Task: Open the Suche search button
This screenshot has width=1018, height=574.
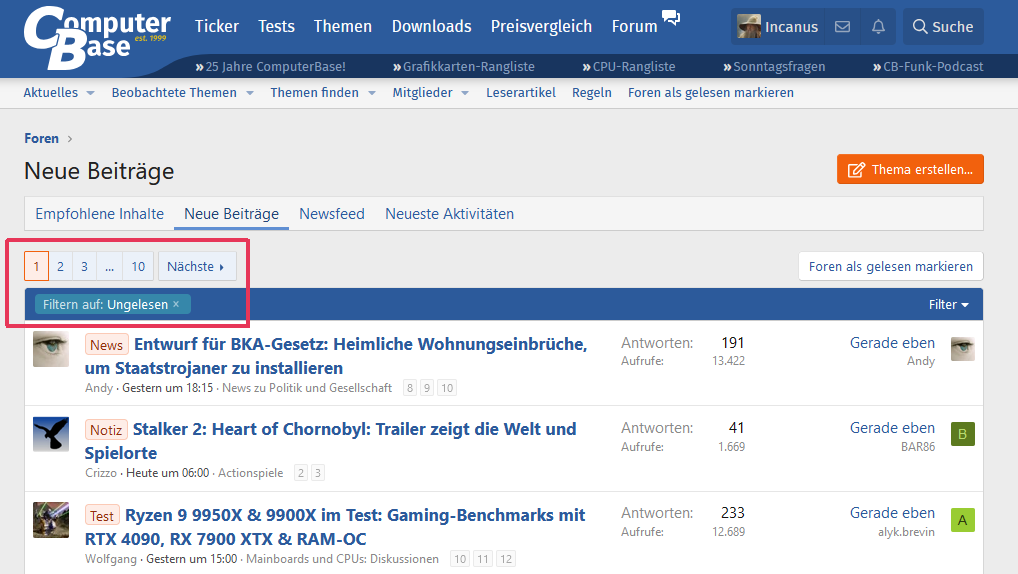Action: tap(943, 27)
